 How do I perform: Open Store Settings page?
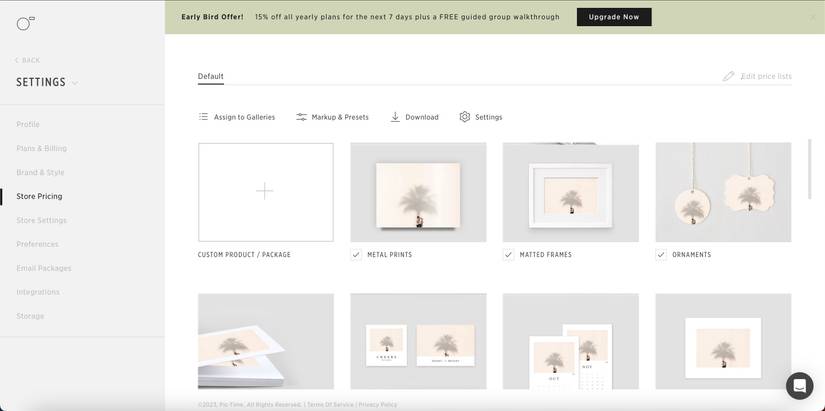42,220
